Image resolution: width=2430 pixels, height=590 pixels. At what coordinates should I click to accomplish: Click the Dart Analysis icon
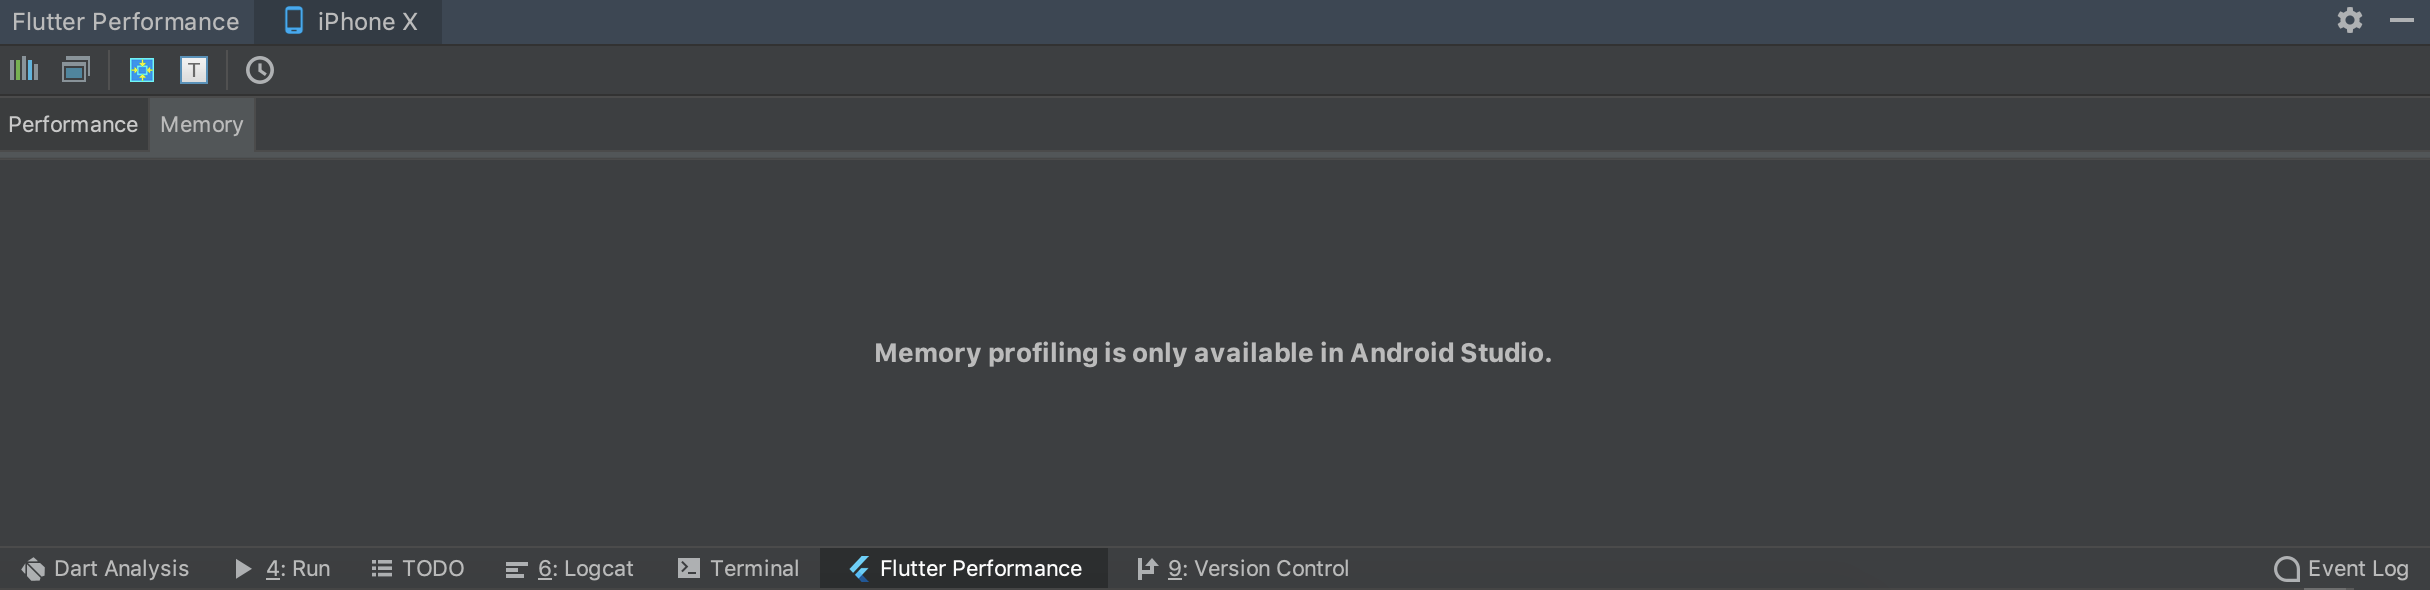pyautogui.click(x=33, y=568)
